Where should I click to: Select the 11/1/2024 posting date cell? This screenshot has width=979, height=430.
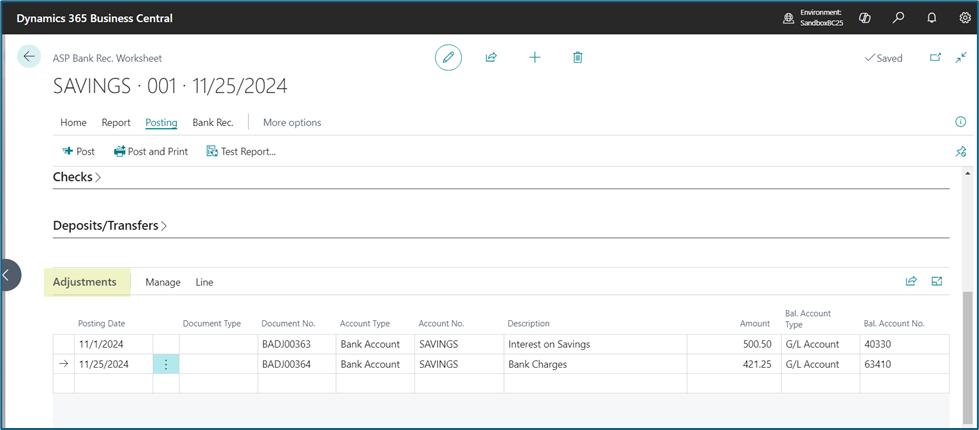(114, 344)
